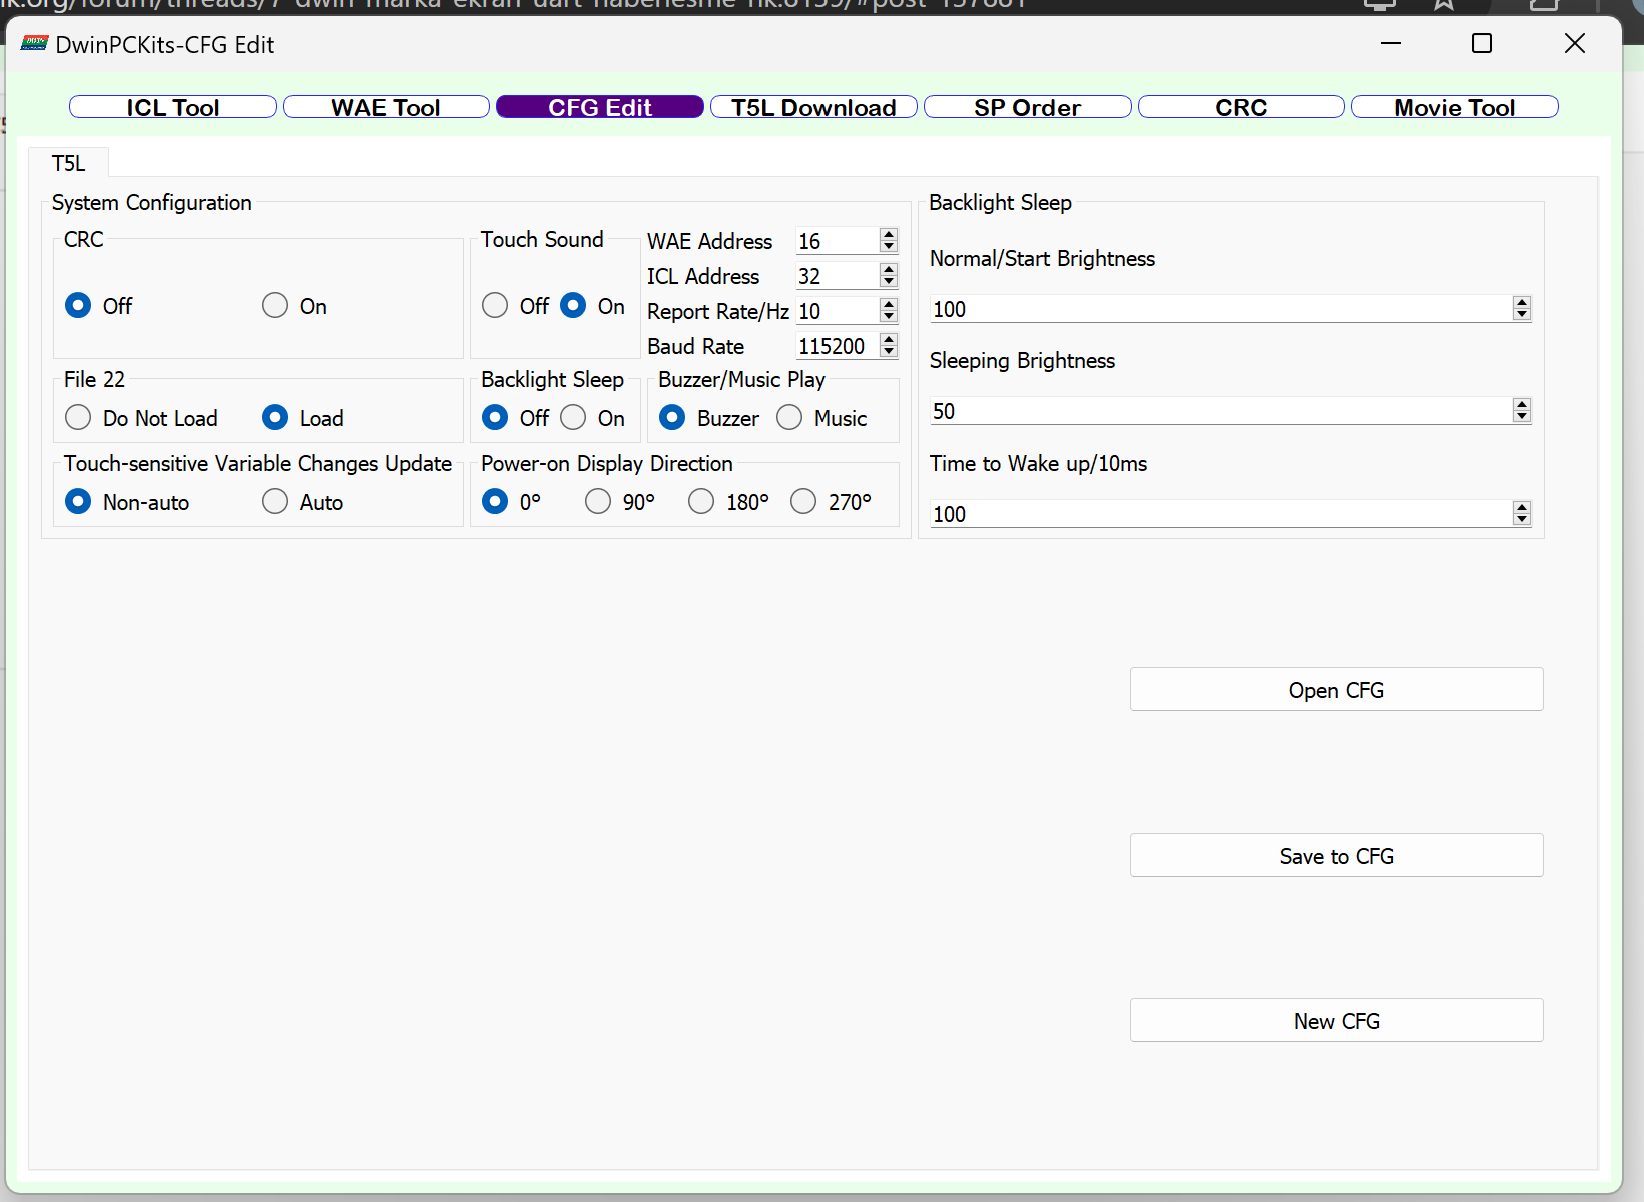Click the Sleeping Brightness field
The image size is (1644, 1202).
click(1221, 411)
